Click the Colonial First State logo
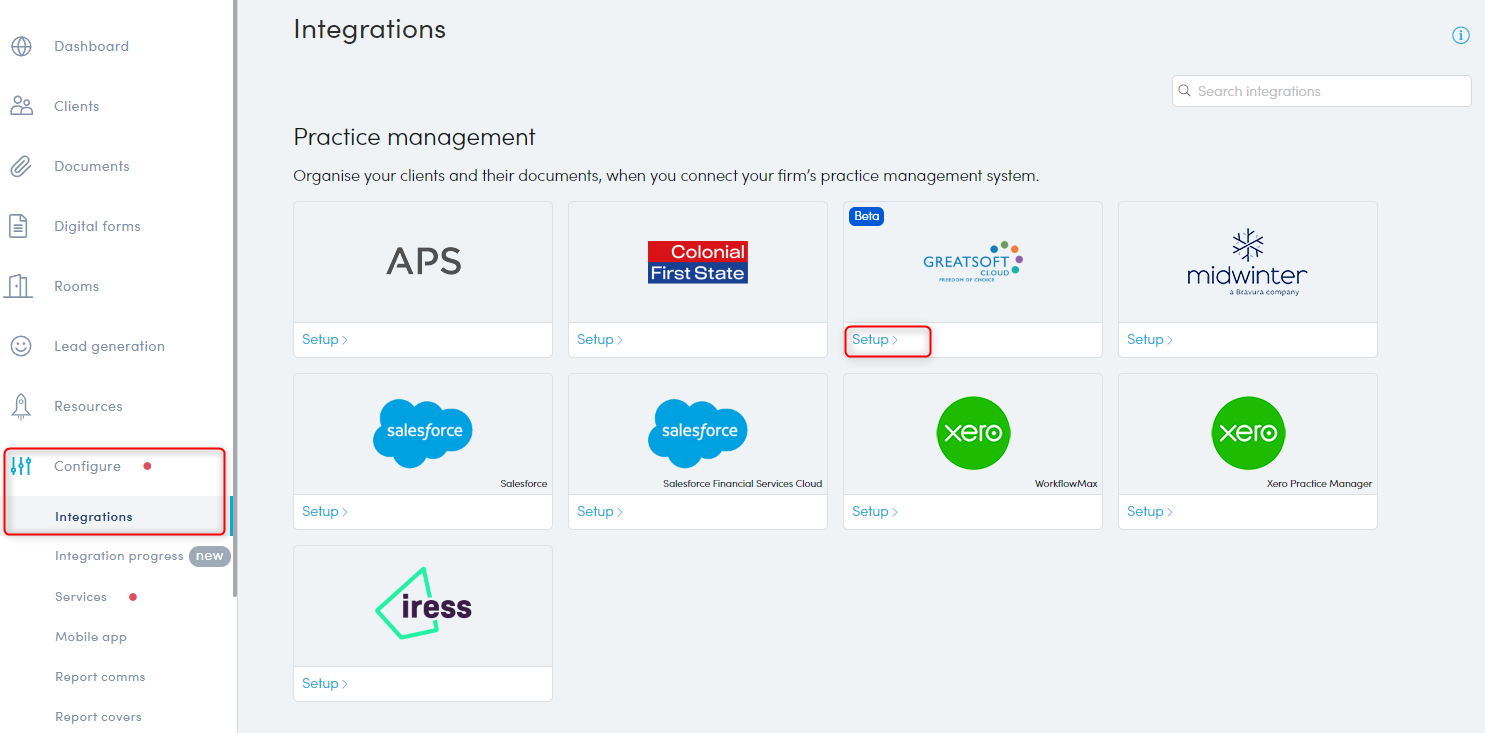 (x=698, y=262)
